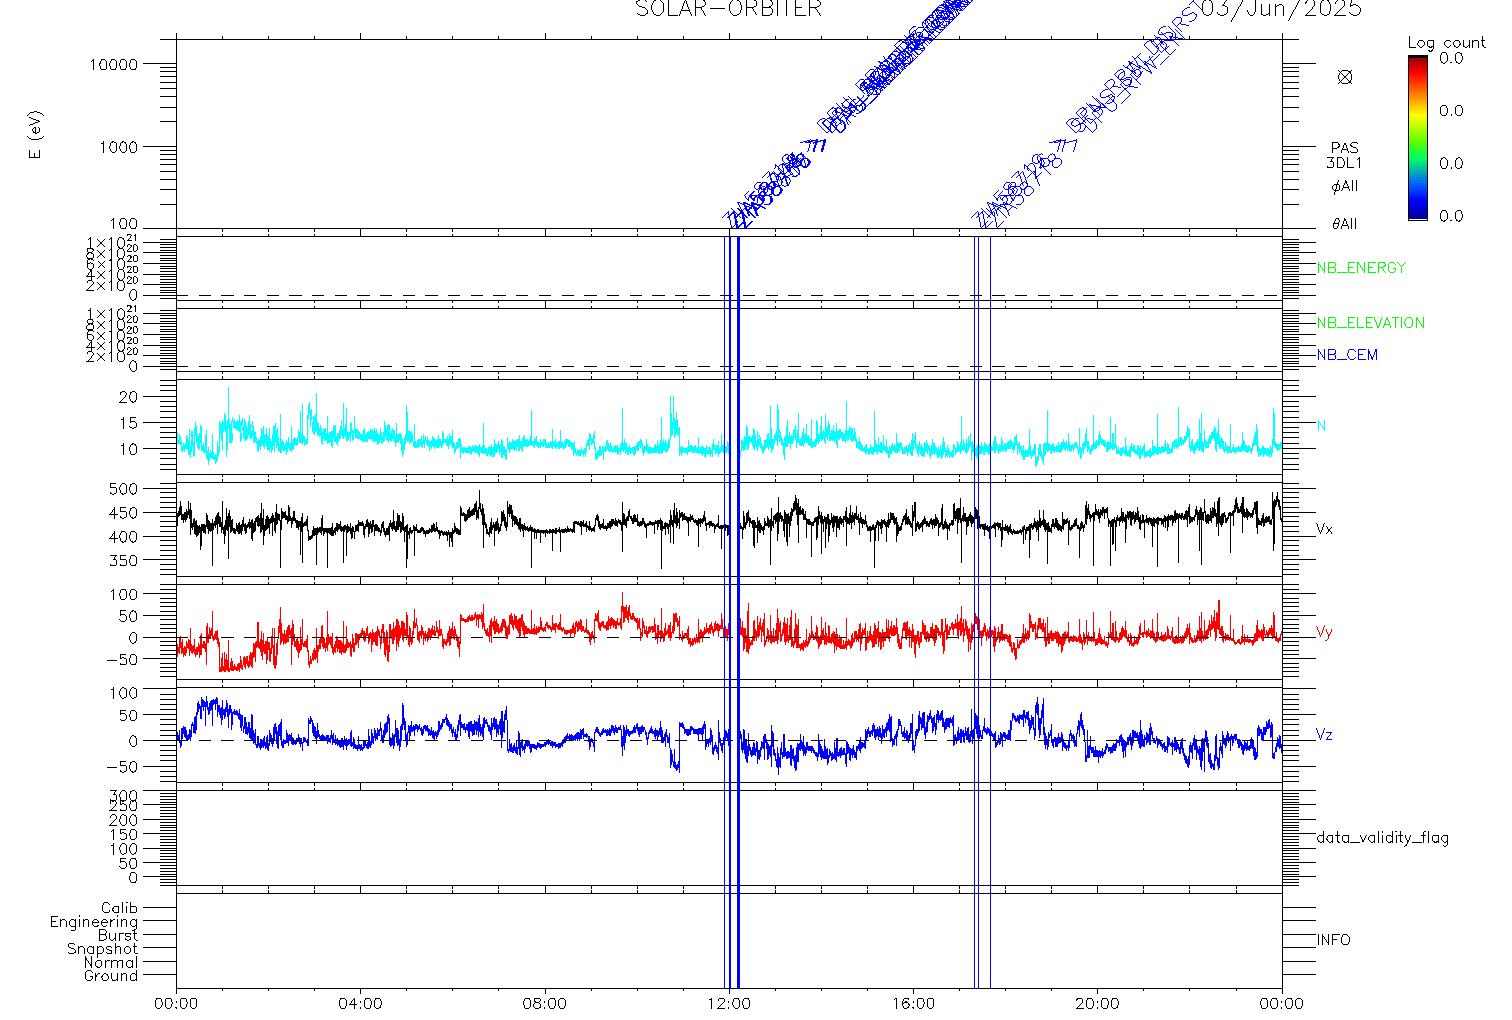Click the 04:00 time axis label
Viewport: 1512px width, 1020px height.
tap(361, 1004)
